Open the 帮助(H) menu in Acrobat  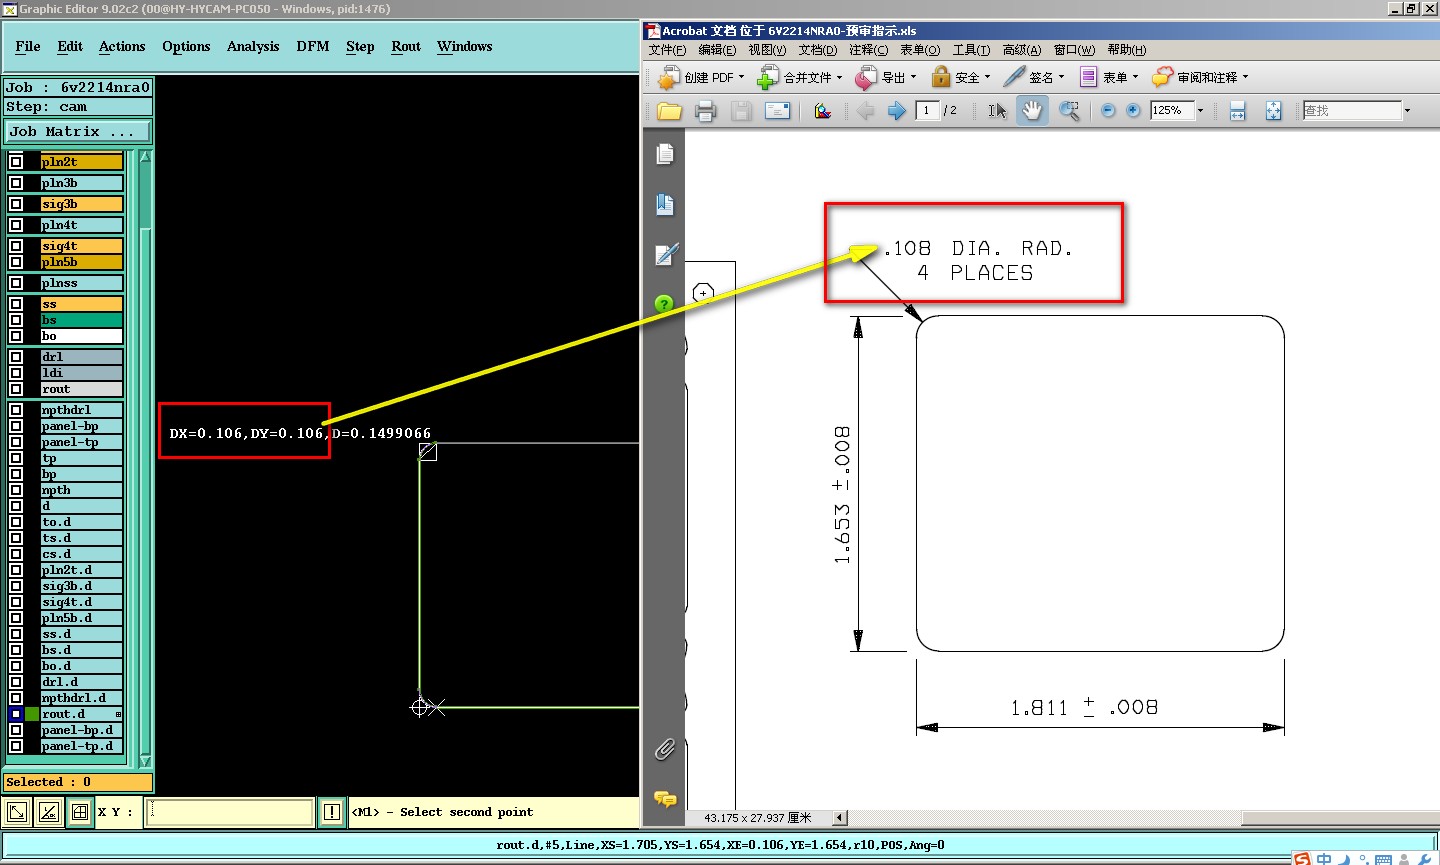1127,49
